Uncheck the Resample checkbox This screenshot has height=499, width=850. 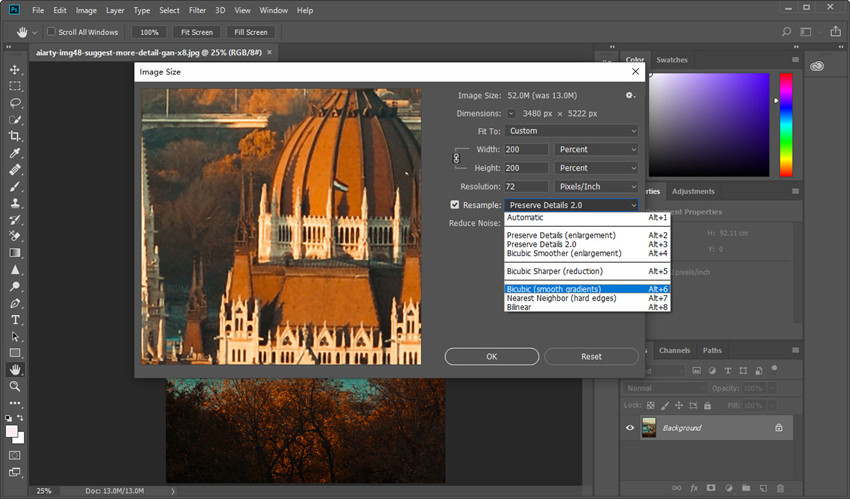point(454,205)
